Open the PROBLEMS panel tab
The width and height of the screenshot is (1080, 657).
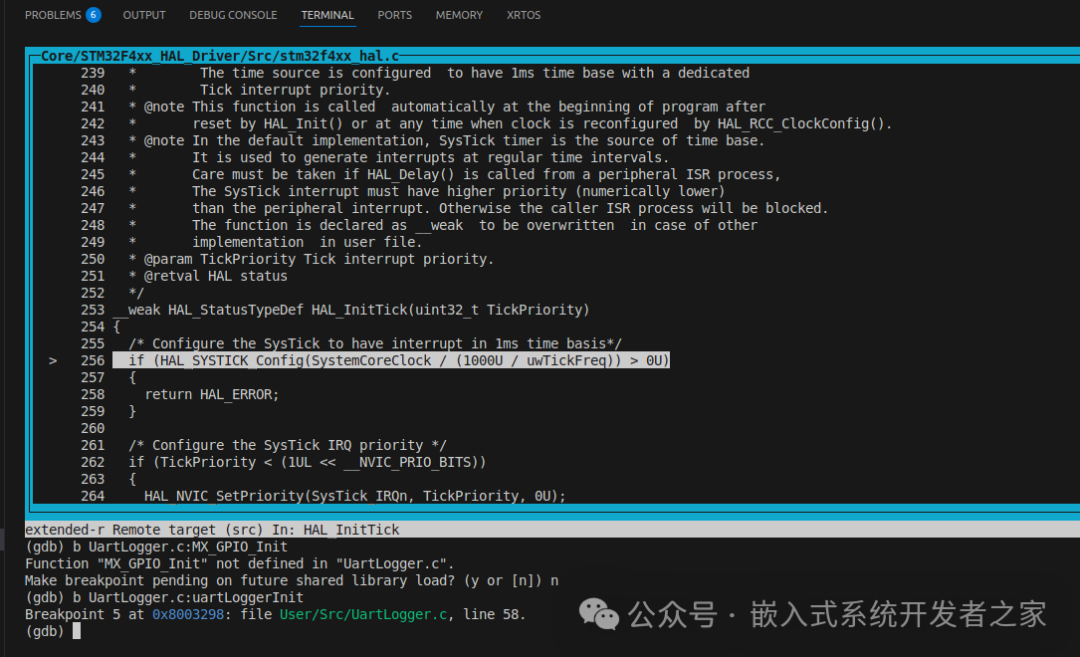(53, 14)
